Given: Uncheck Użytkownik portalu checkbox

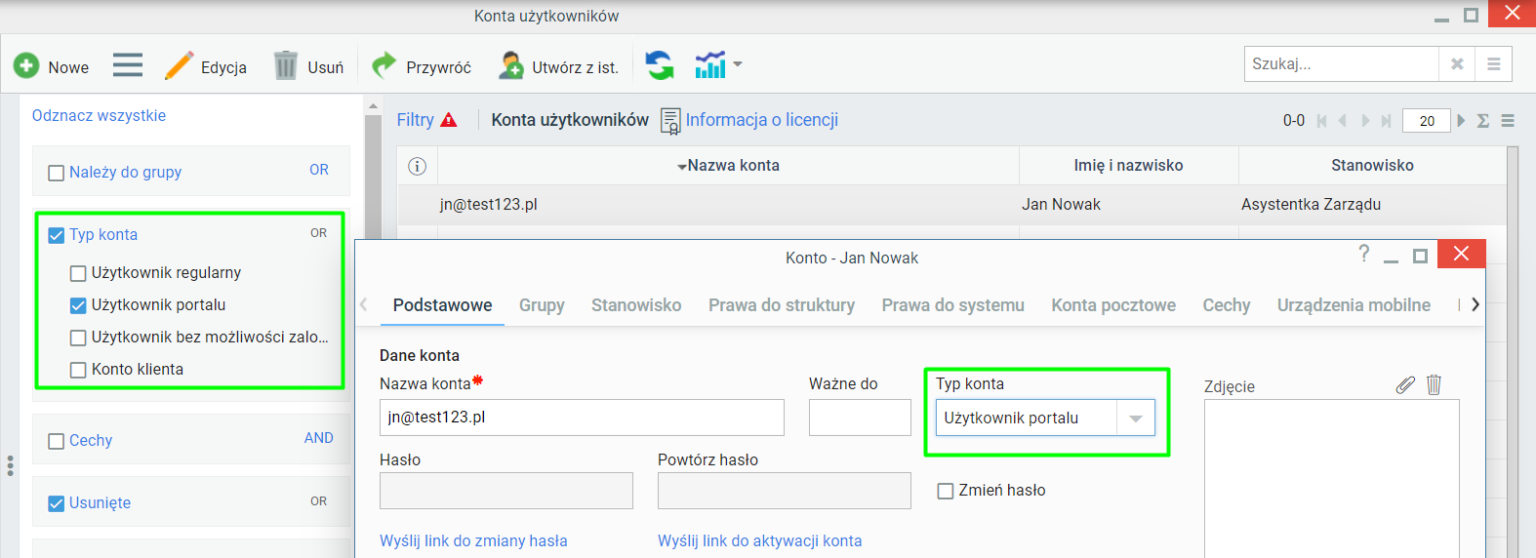Looking at the screenshot, I should click(x=78, y=305).
